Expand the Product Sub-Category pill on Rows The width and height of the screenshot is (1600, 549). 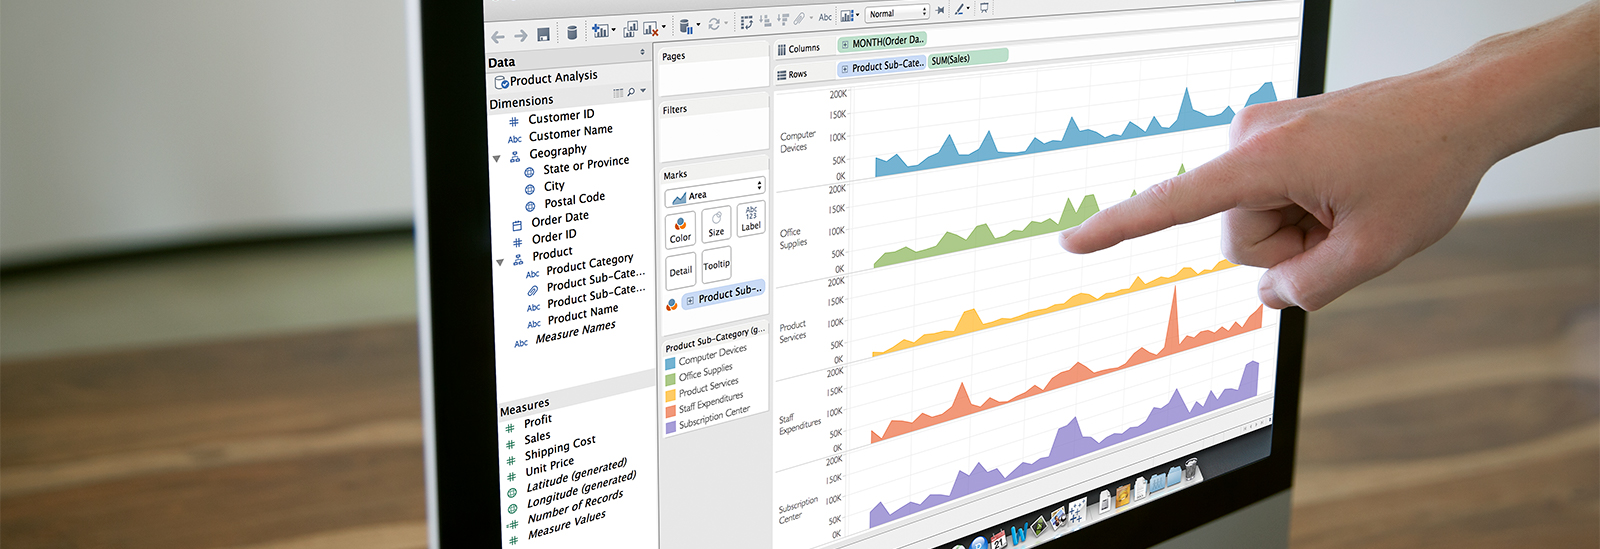[845, 69]
